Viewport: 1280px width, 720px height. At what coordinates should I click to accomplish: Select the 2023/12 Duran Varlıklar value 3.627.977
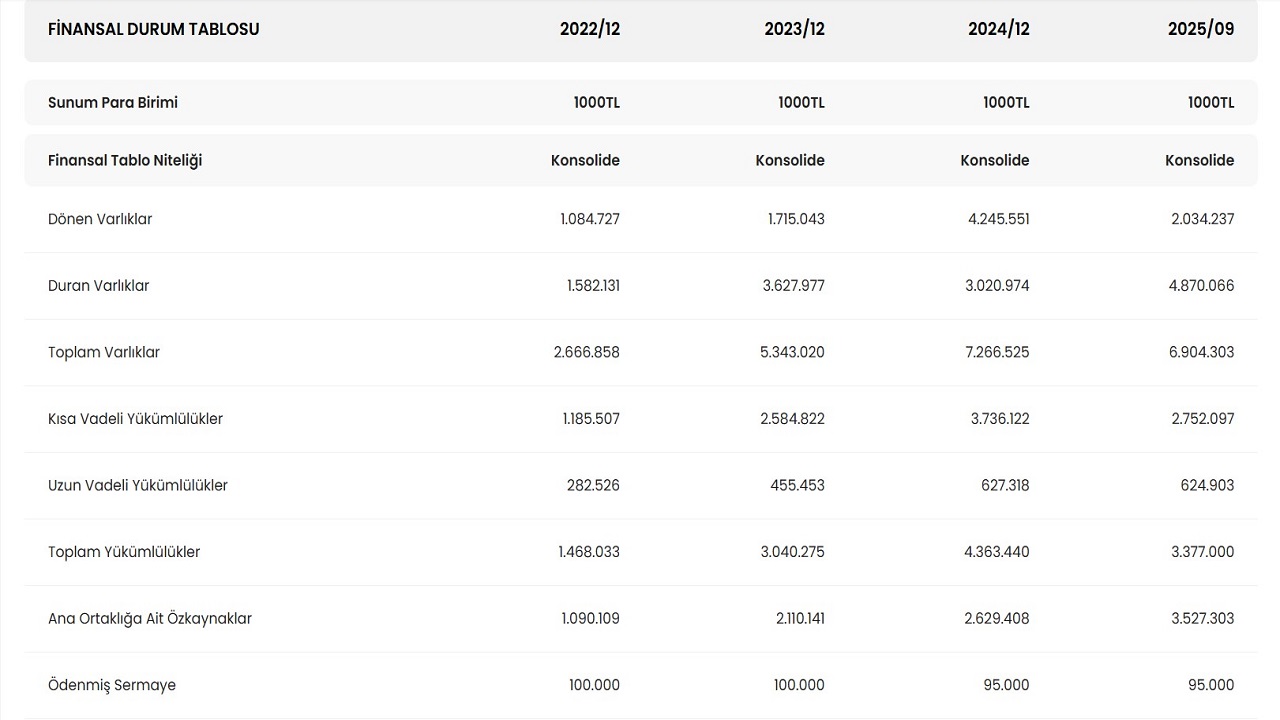click(x=794, y=286)
